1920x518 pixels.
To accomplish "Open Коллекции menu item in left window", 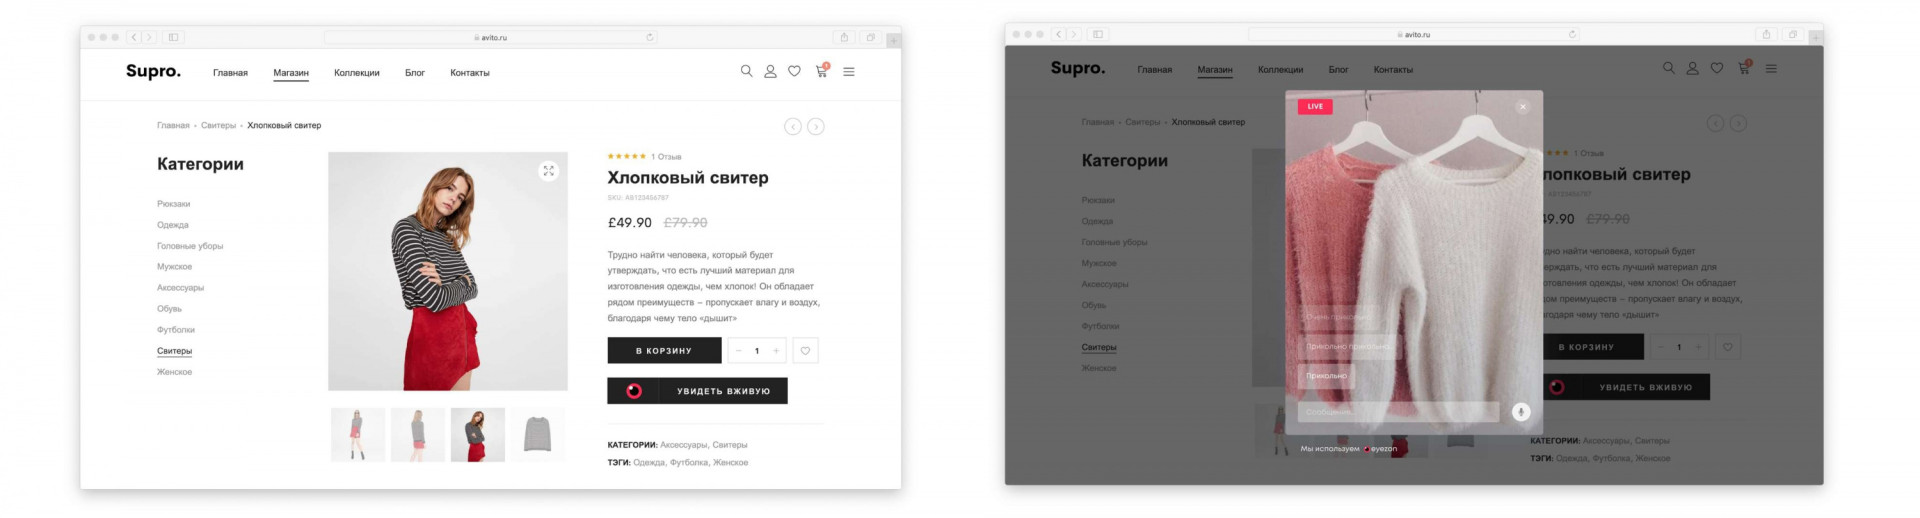I will pos(357,73).
